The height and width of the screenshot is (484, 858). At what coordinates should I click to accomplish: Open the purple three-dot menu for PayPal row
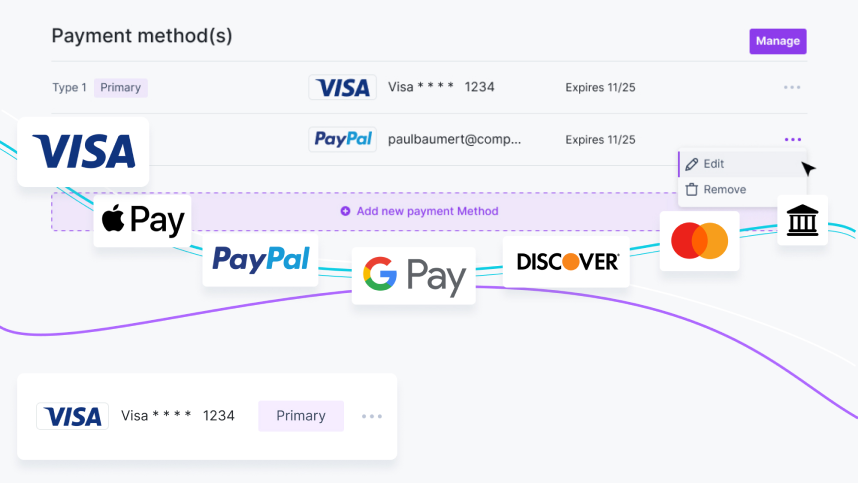tap(793, 140)
